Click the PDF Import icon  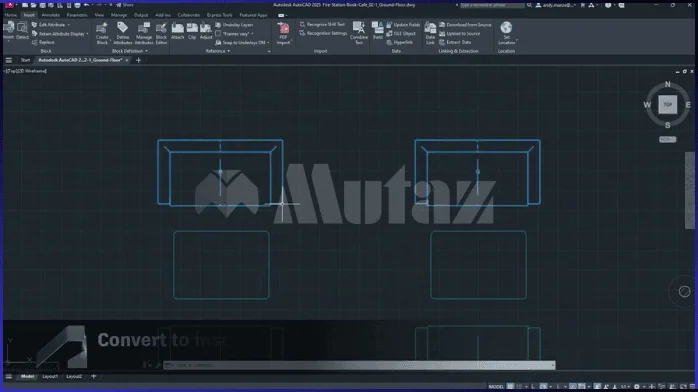(283, 33)
